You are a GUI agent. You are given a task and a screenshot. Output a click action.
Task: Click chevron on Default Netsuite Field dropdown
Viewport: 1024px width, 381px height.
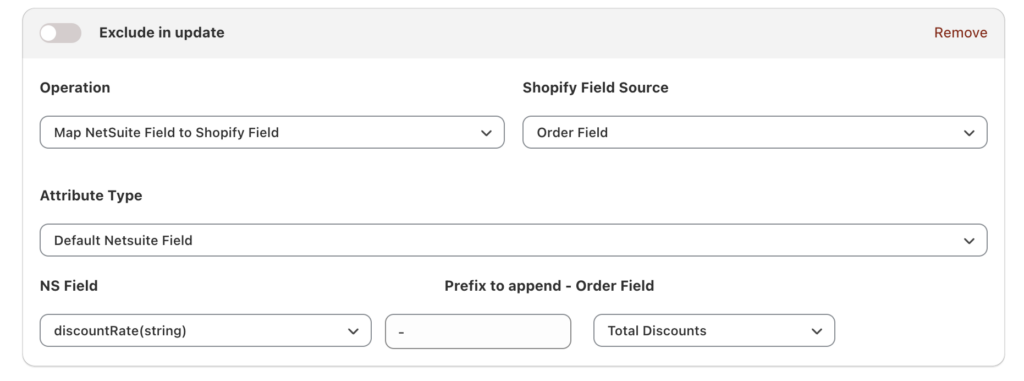click(x=969, y=240)
